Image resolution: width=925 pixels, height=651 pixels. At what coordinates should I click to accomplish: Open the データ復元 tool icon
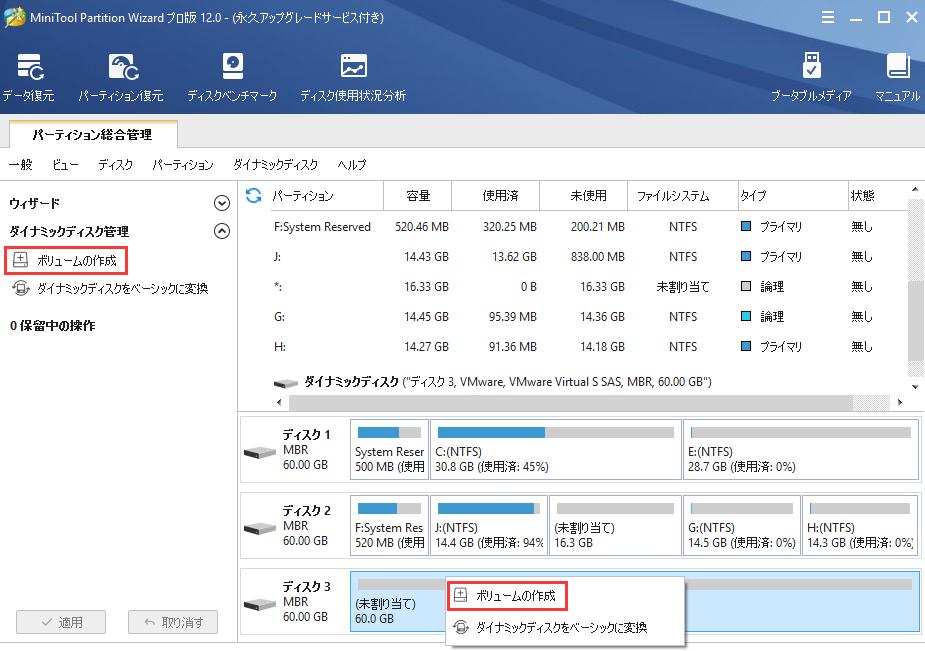click(28, 70)
